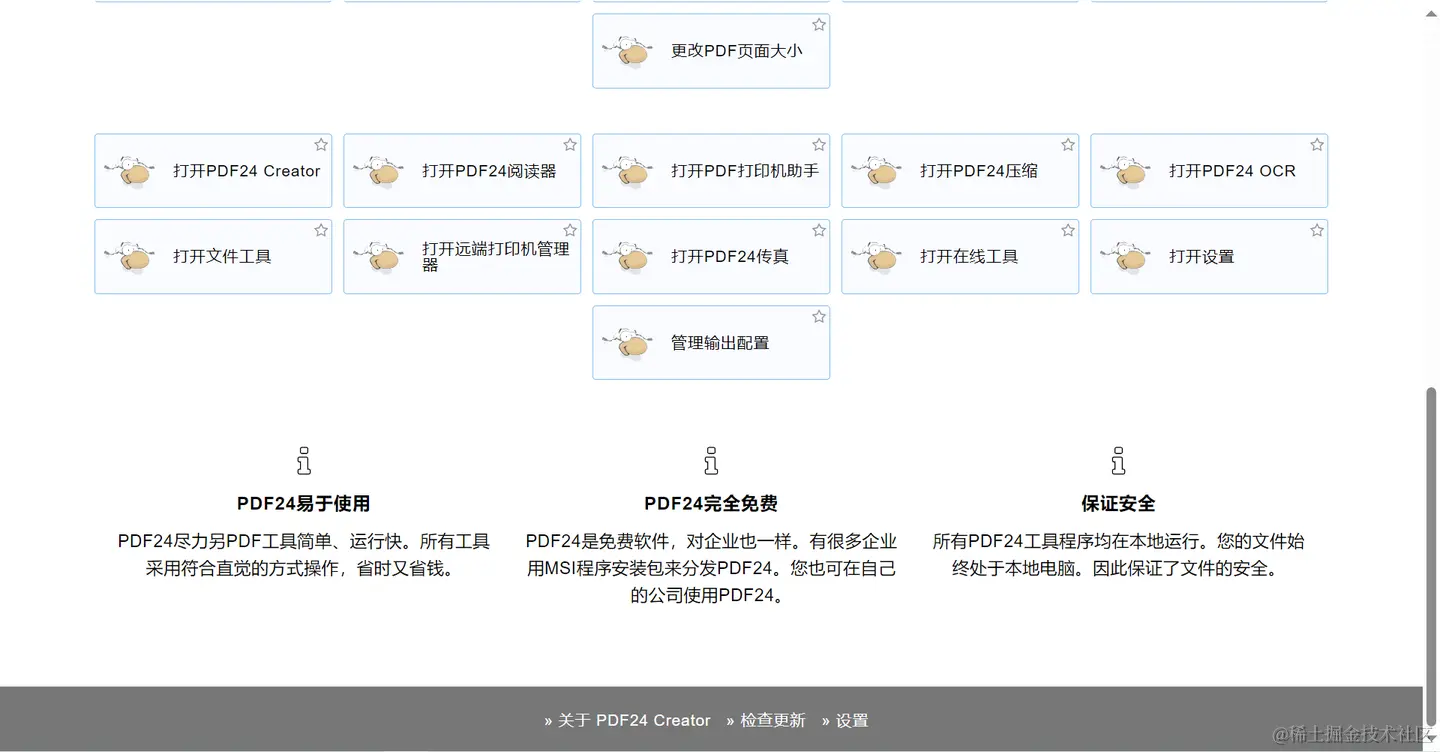Screen dimensions: 1440x752
Task: Click sheep icon on 更改PDF页面大小 tile
Action: click(x=629, y=51)
